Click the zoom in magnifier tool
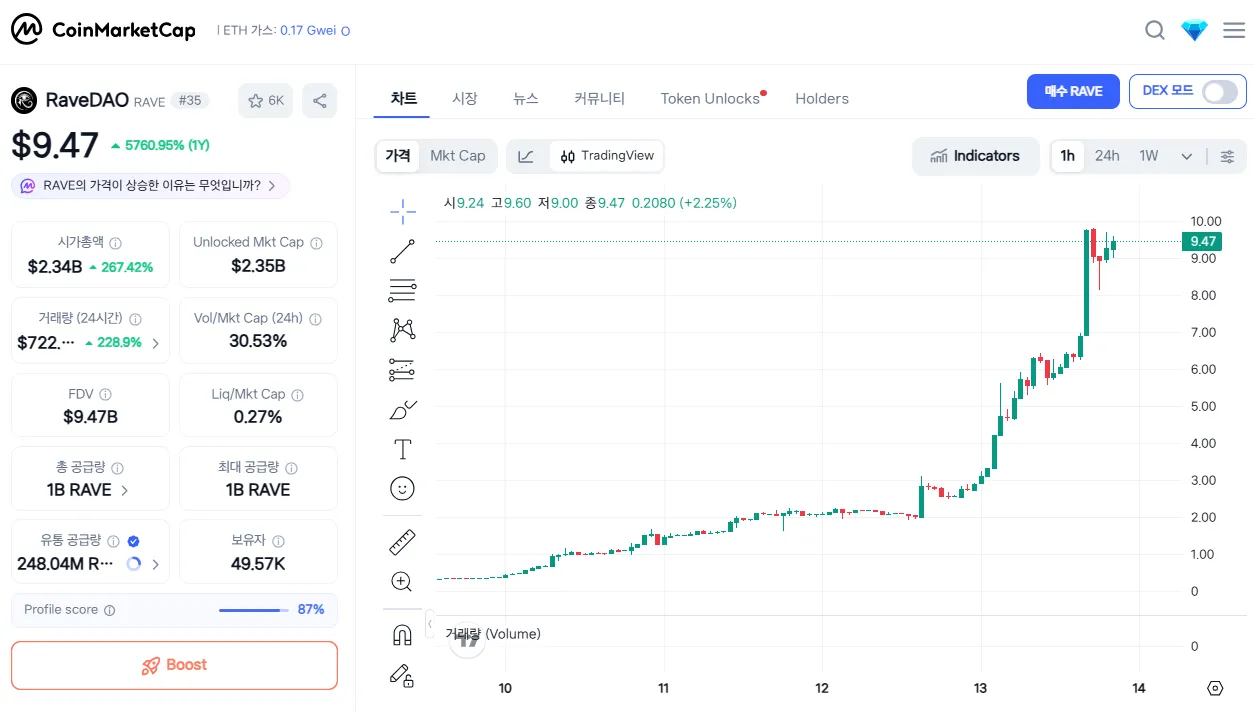The height and width of the screenshot is (712, 1254). [x=402, y=582]
